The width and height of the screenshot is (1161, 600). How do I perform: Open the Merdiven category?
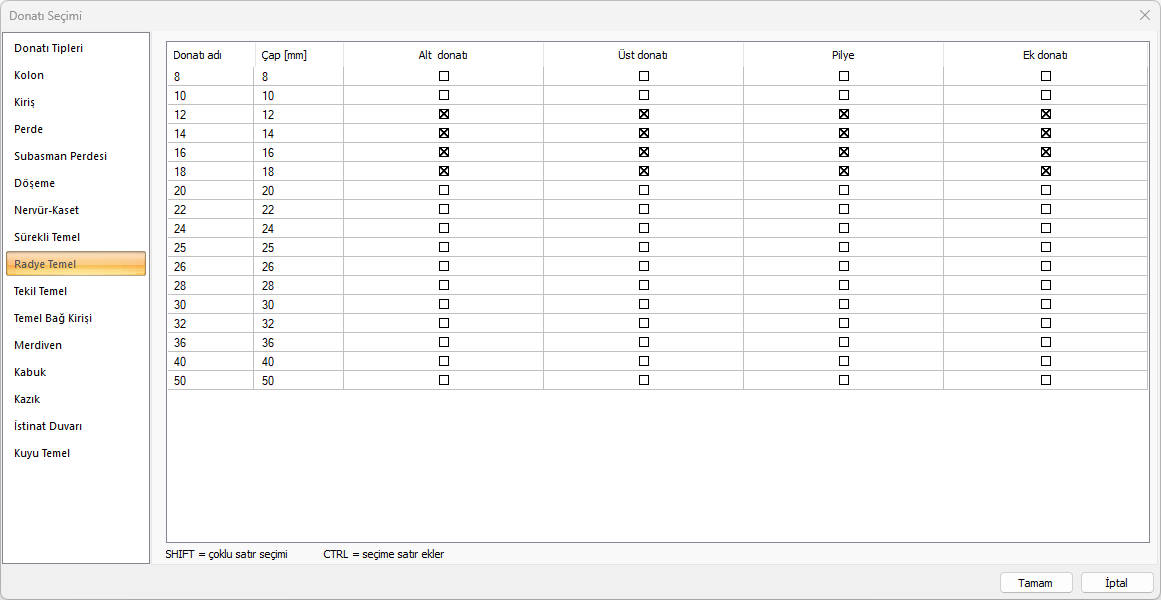[38, 345]
